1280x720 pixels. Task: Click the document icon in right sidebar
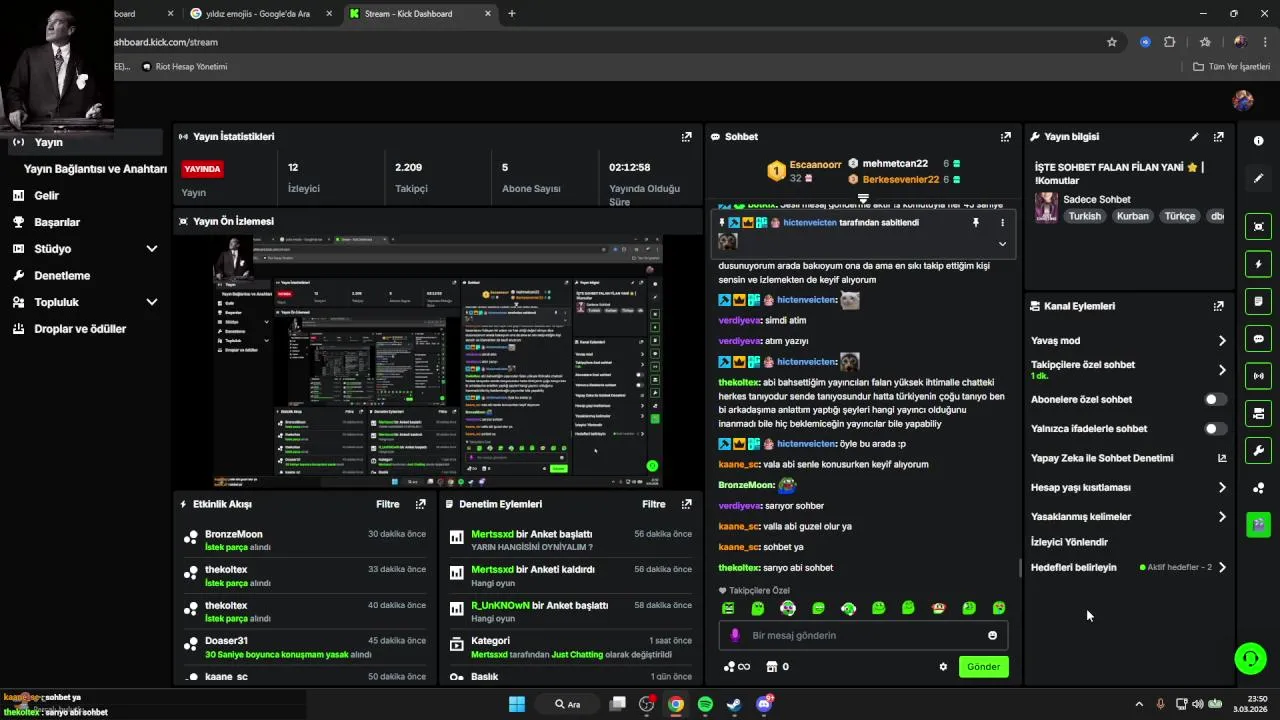[1258, 301]
